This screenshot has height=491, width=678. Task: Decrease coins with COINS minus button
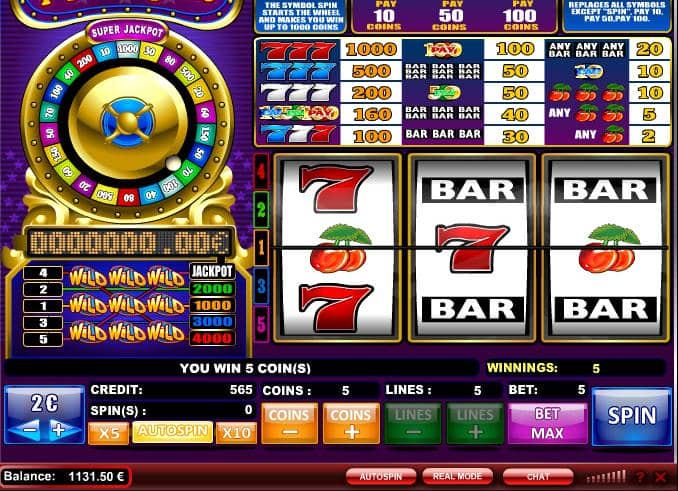(289, 424)
